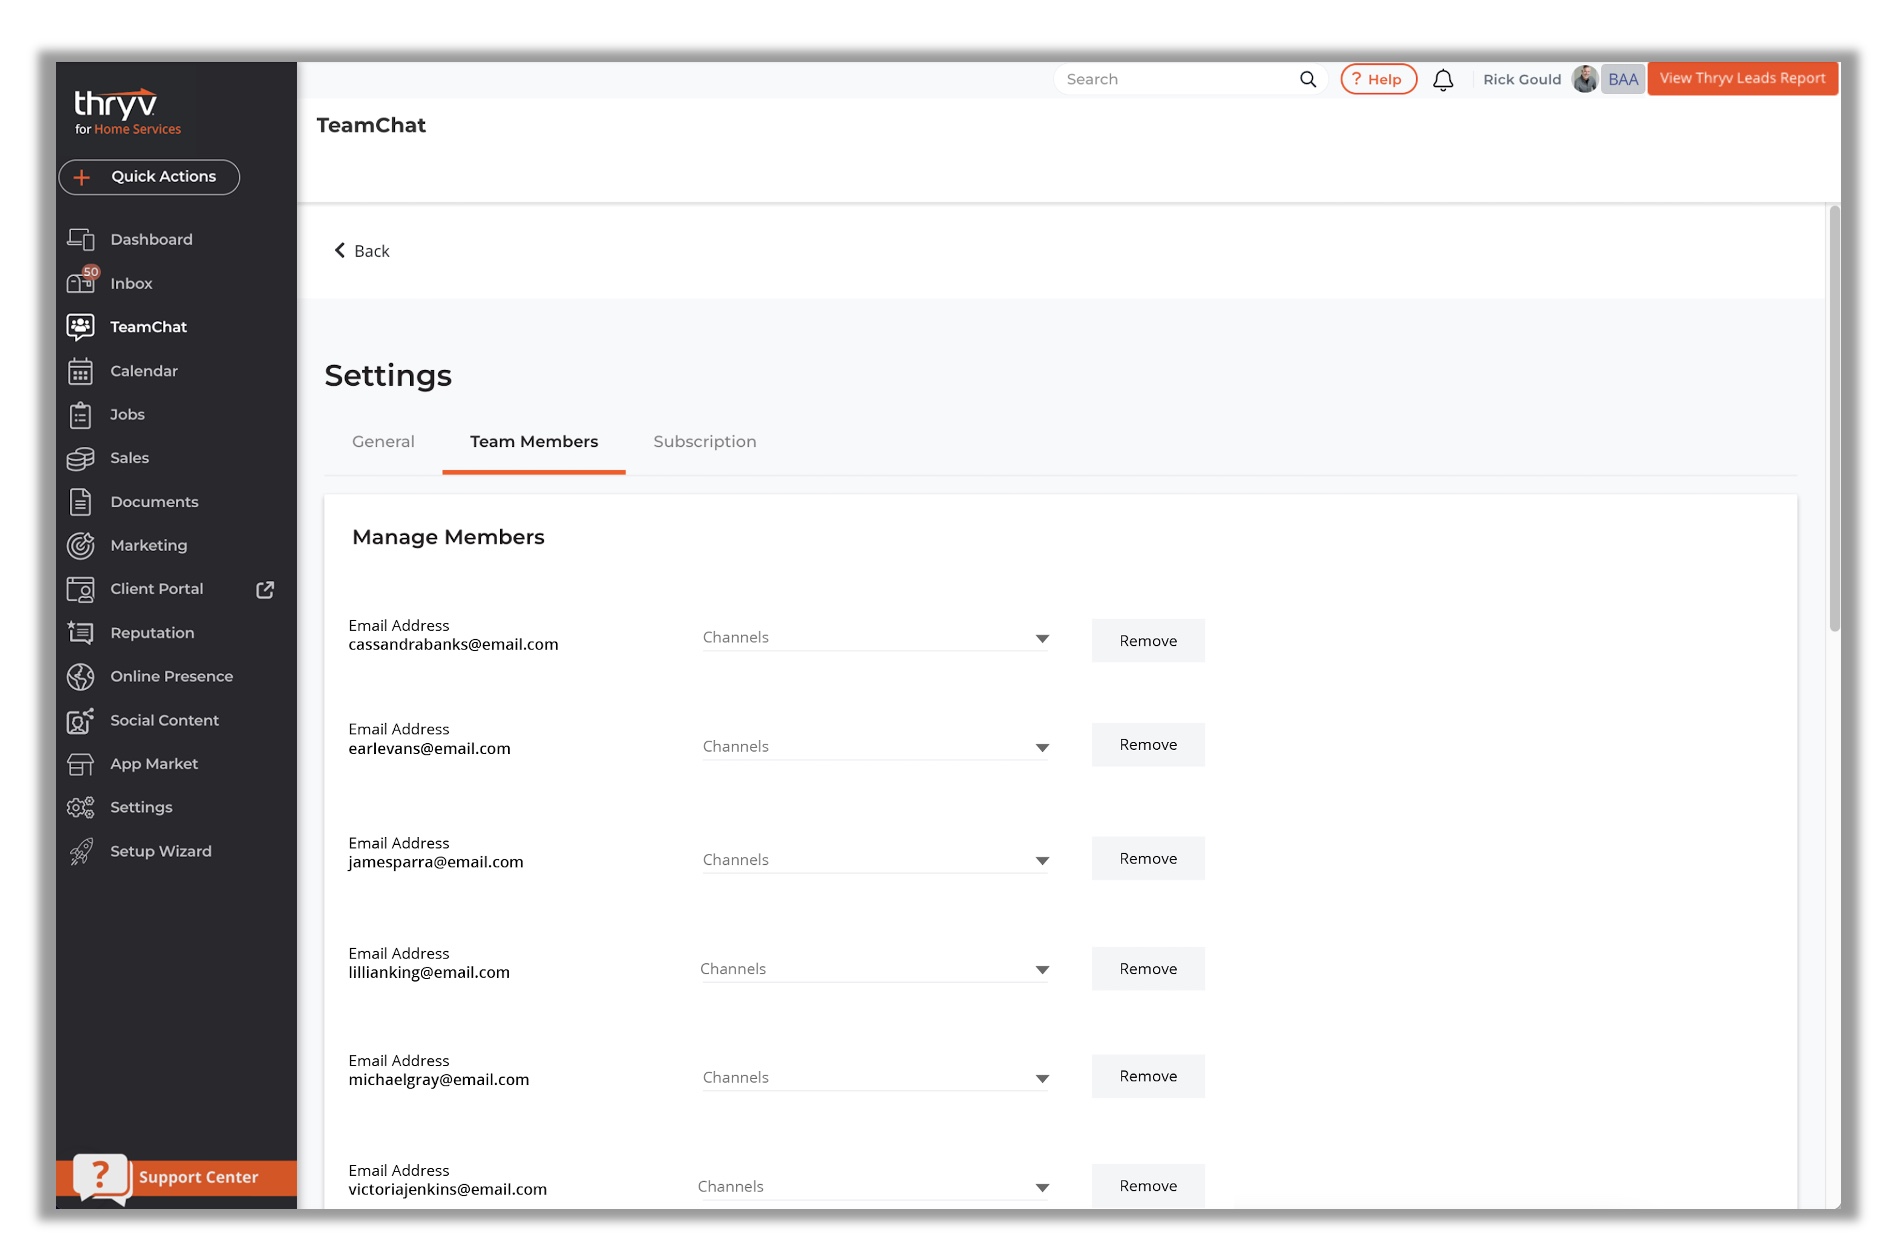This screenshot has width=1882, height=1260.
Task: Open the Support Center label
Action: tap(198, 1178)
